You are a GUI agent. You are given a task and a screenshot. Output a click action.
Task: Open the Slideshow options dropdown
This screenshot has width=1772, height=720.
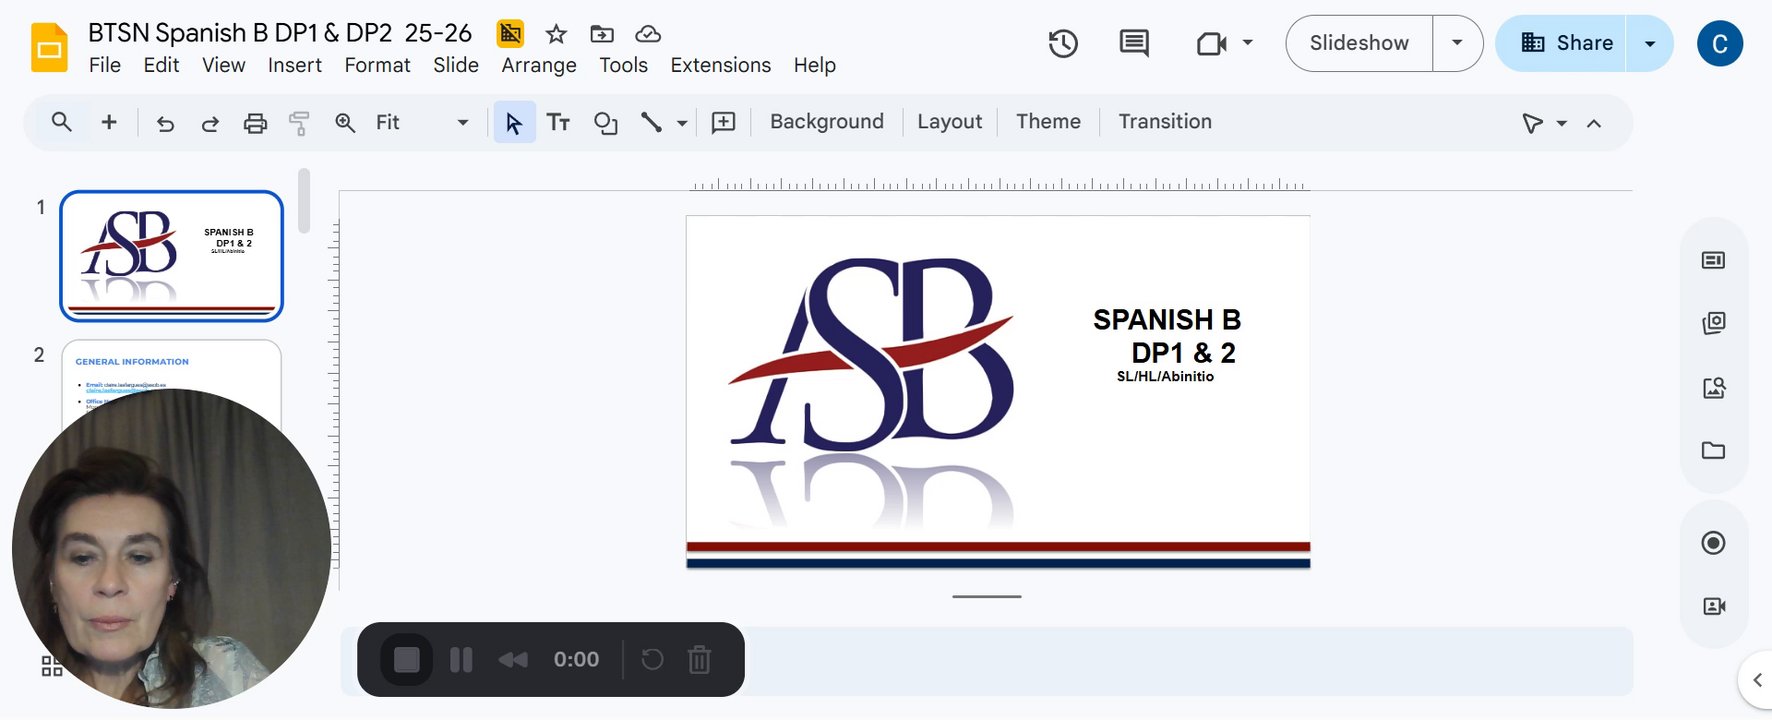(1457, 43)
